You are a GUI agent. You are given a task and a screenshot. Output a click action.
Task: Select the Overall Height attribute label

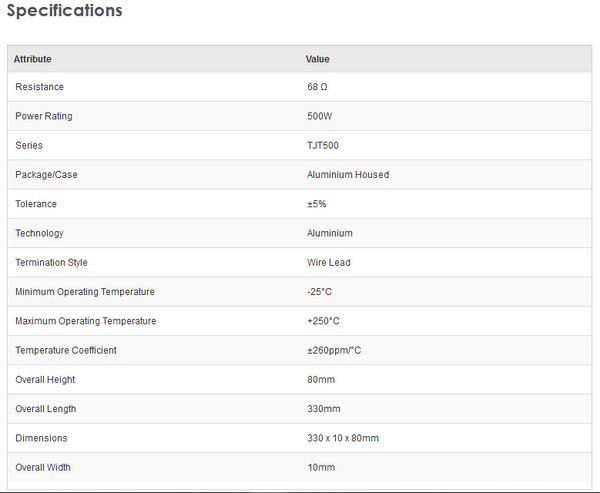click(x=45, y=380)
